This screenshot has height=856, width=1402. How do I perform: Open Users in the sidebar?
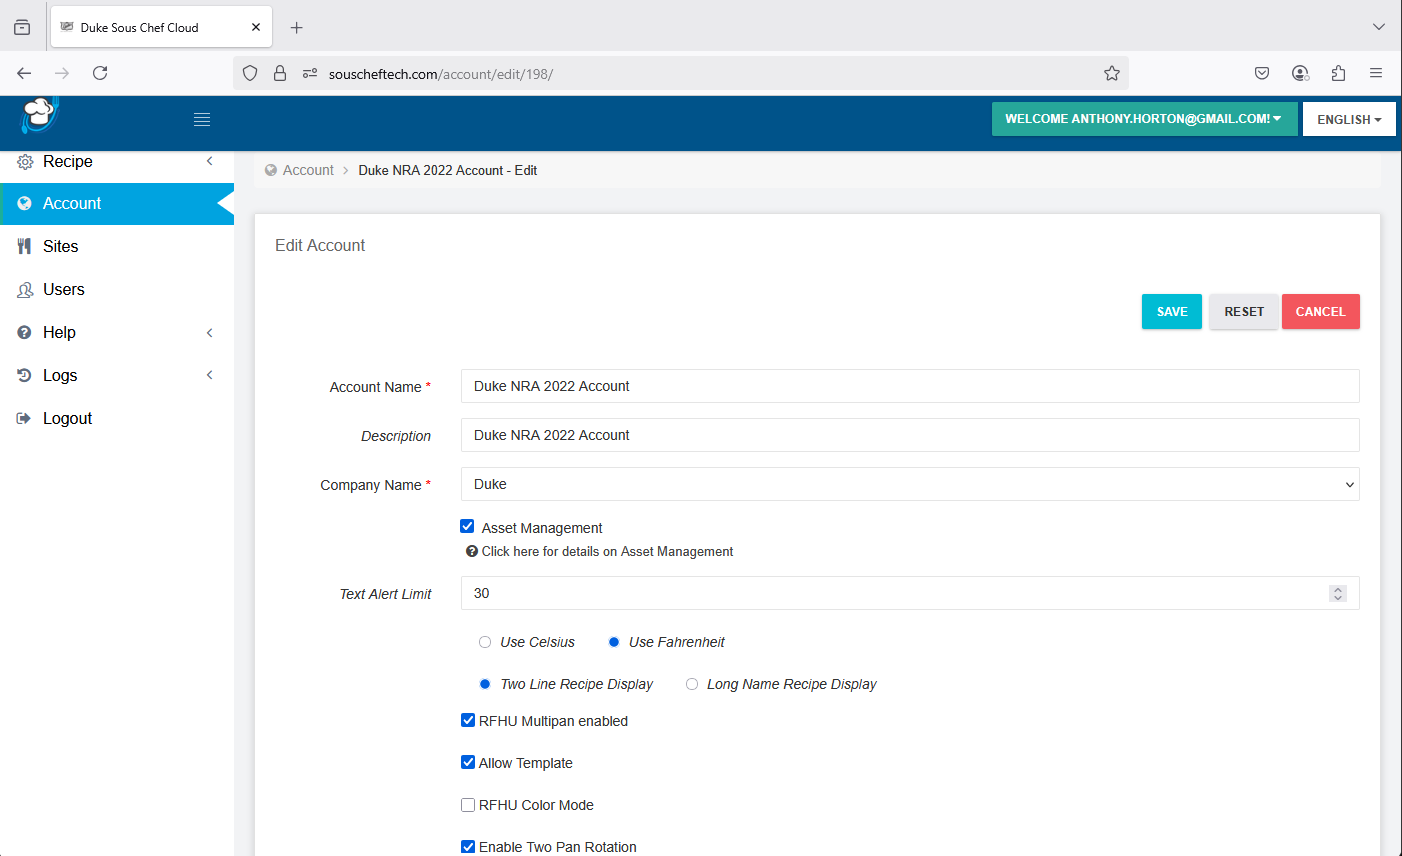117,289
